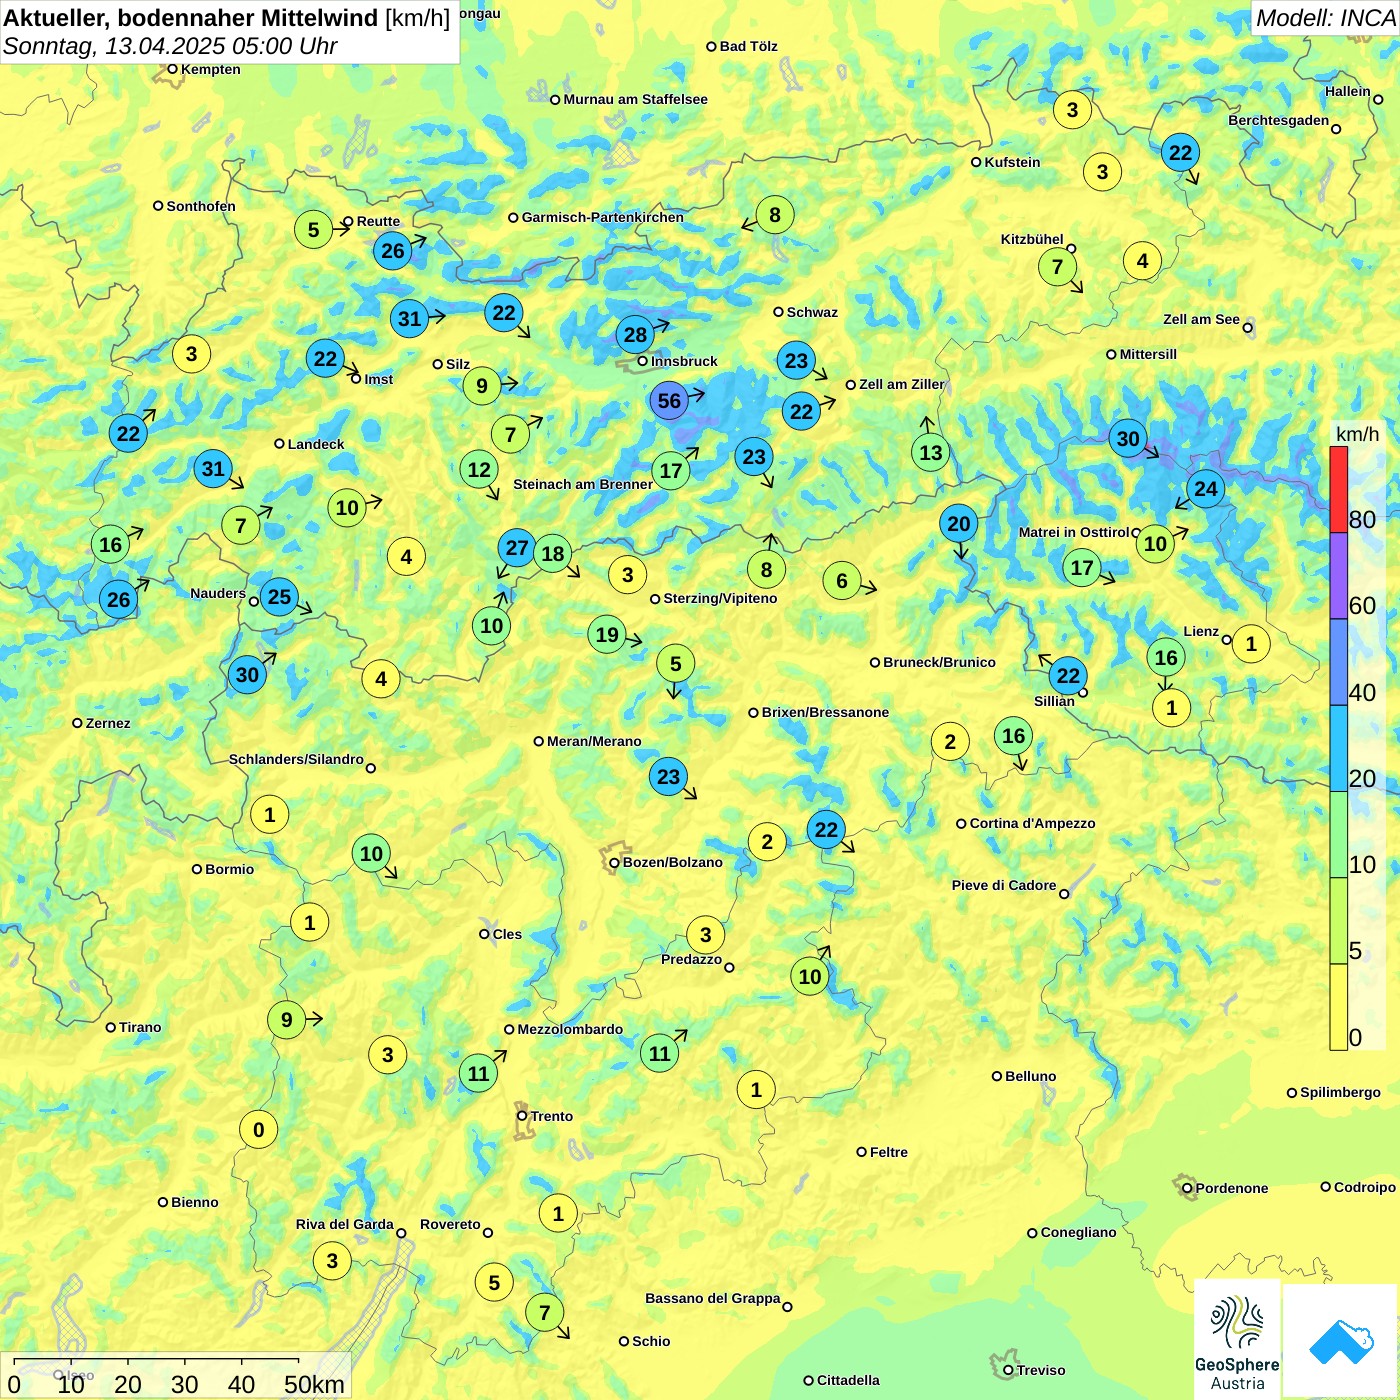Click the Steinach am Brenner label
This screenshot has height=1400, width=1400.
(x=583, y=484)
